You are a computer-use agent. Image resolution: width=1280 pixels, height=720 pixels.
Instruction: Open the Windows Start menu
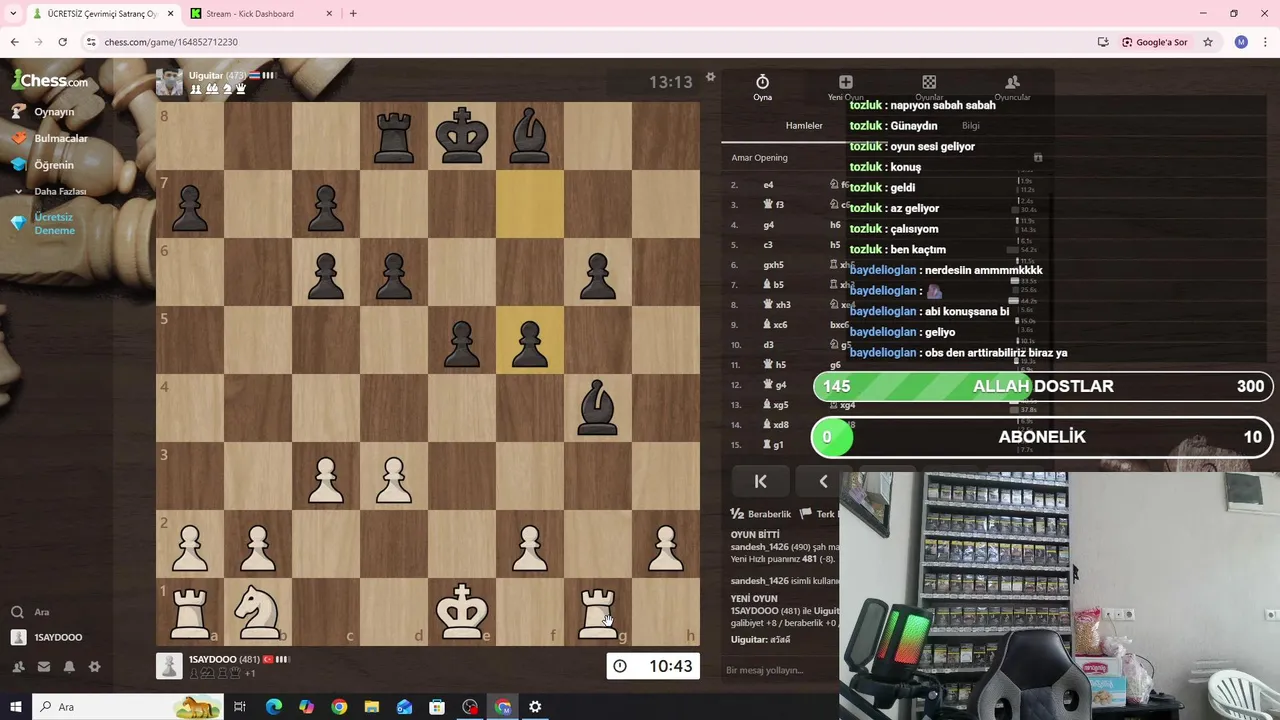point(16,707)
